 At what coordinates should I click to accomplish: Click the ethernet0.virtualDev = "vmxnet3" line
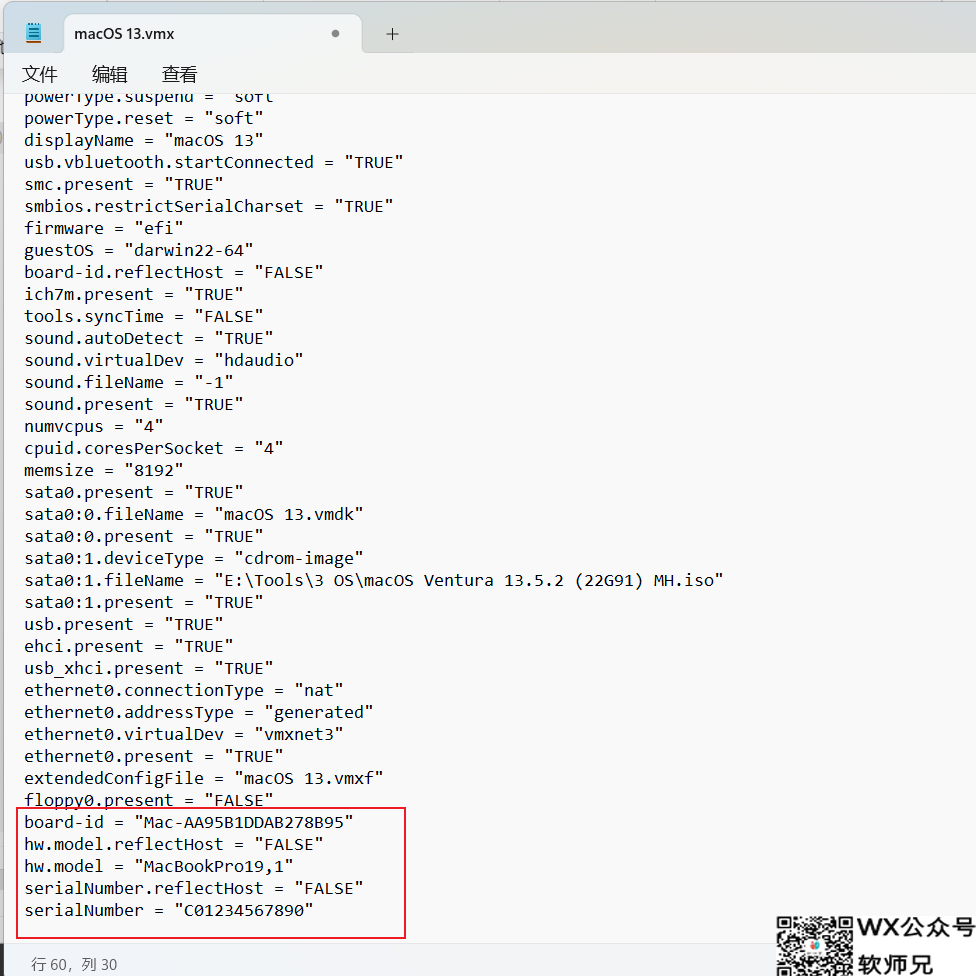(x=184, y=734)
